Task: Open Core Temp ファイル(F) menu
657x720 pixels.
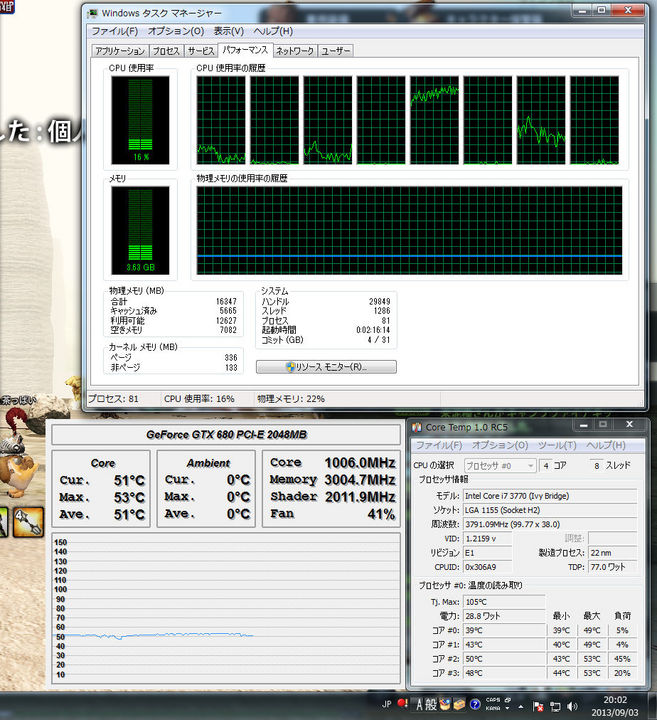Action: (439, 445)
